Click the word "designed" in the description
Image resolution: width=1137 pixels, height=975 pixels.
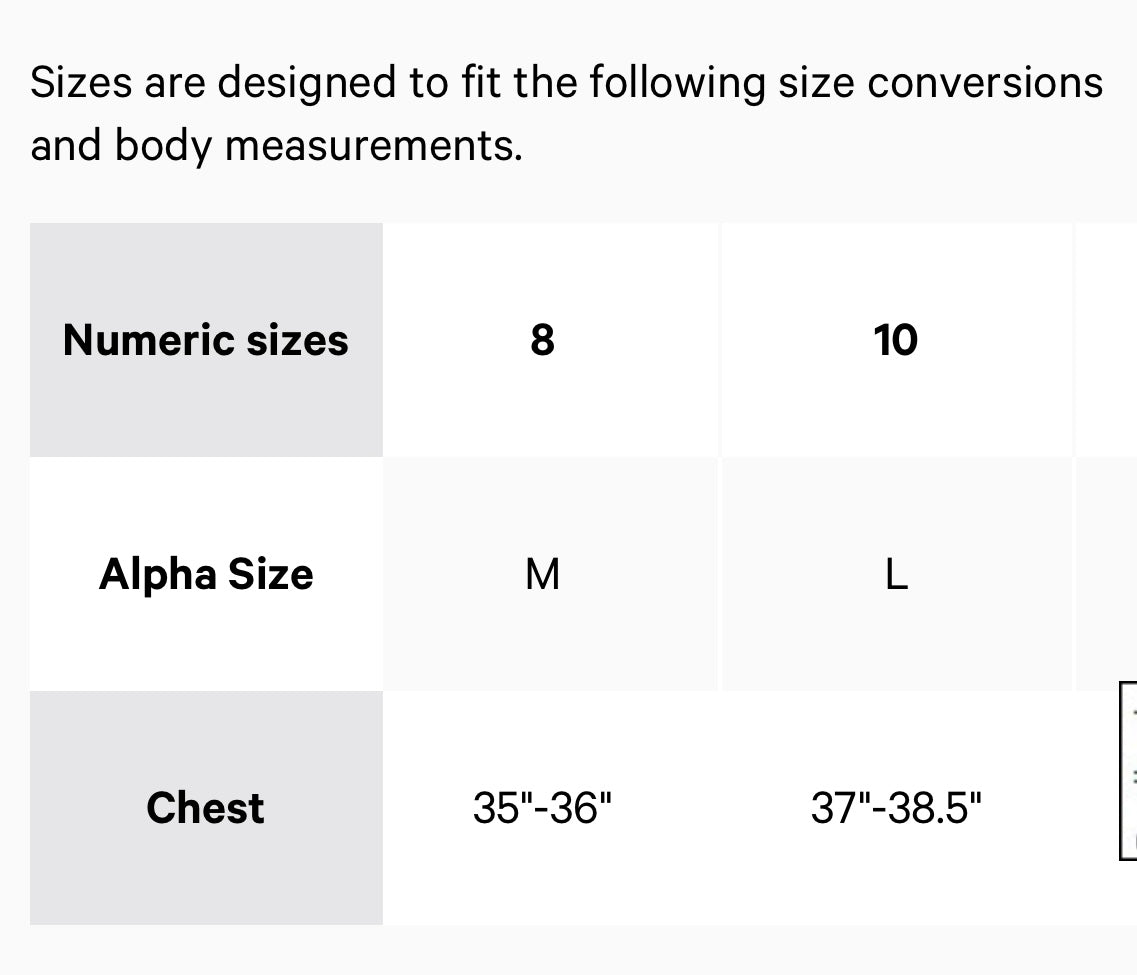coord(308,82)
